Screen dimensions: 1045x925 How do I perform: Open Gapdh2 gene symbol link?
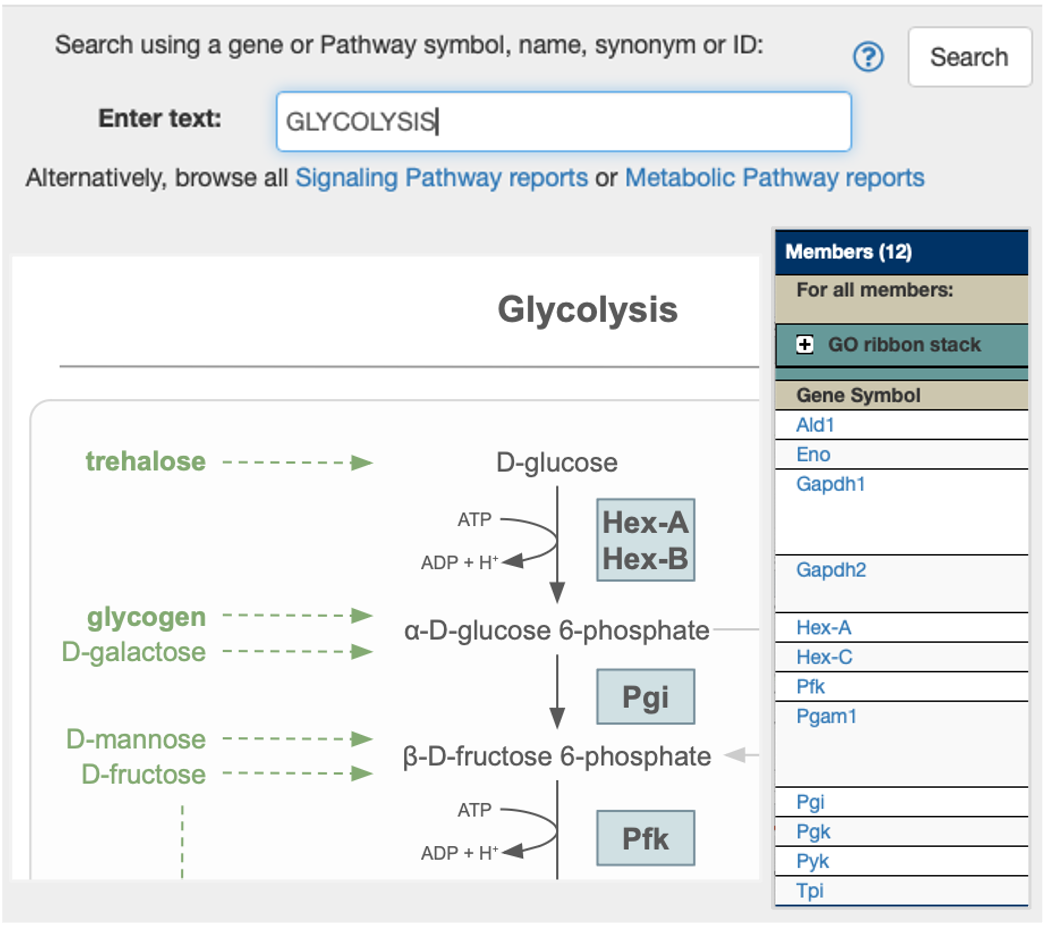(x=831, y=571)
